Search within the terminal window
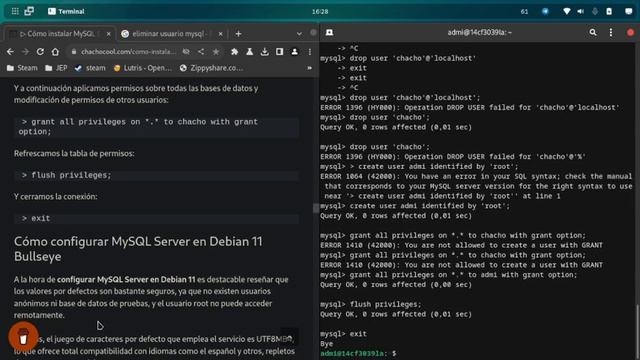Image resolution: width=640 pixels, height=360 pixels. tap(593, 33)
